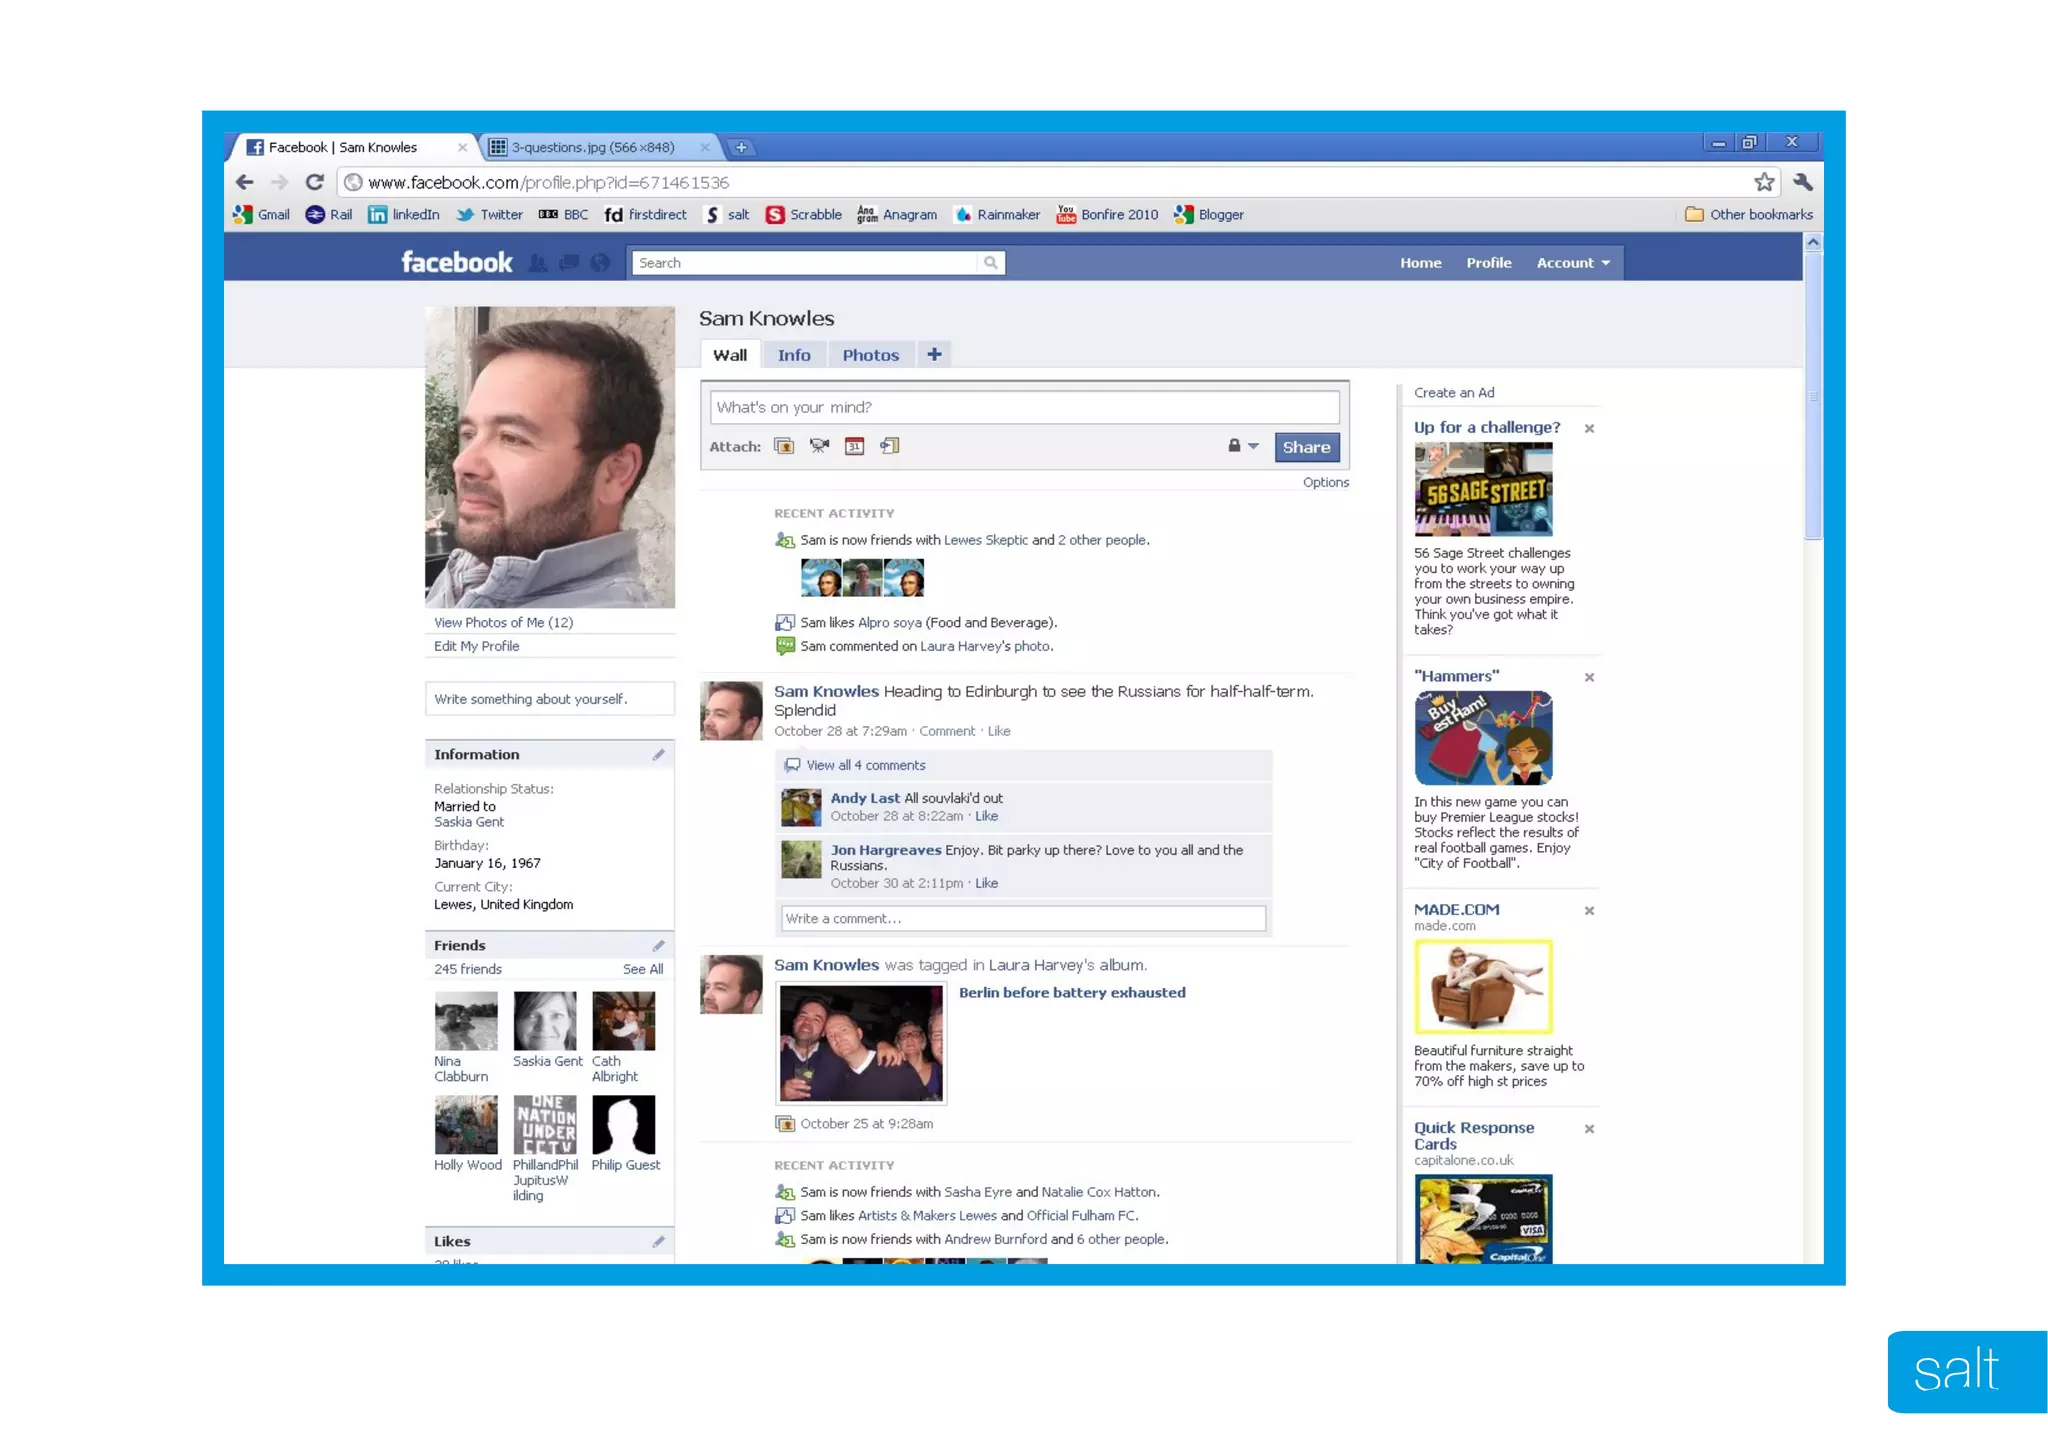
Task: Attach a photo to the status
Action: coord(784,446)
